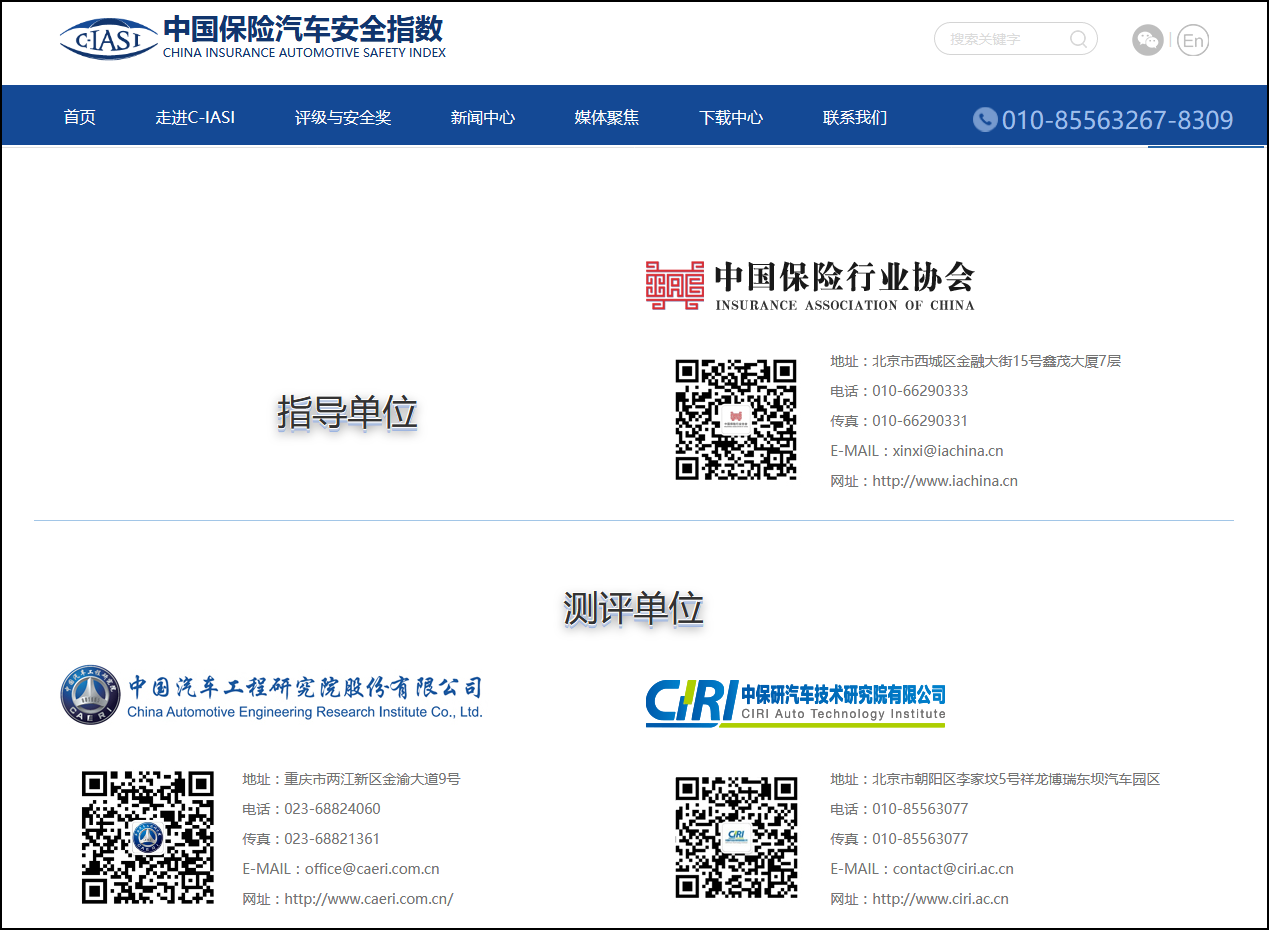Click the C-IASI logo in the header
The height and width of the screenshot is (930, 1269).
pyautogui.click(x=108, y=40)
